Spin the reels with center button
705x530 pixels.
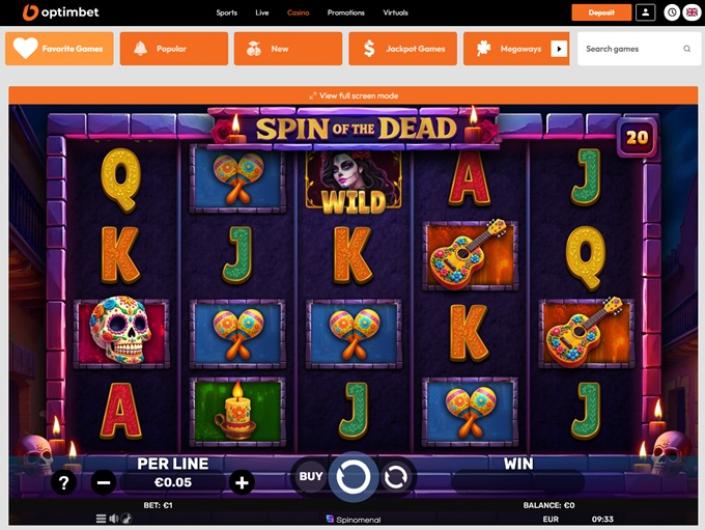click(353, 477)
